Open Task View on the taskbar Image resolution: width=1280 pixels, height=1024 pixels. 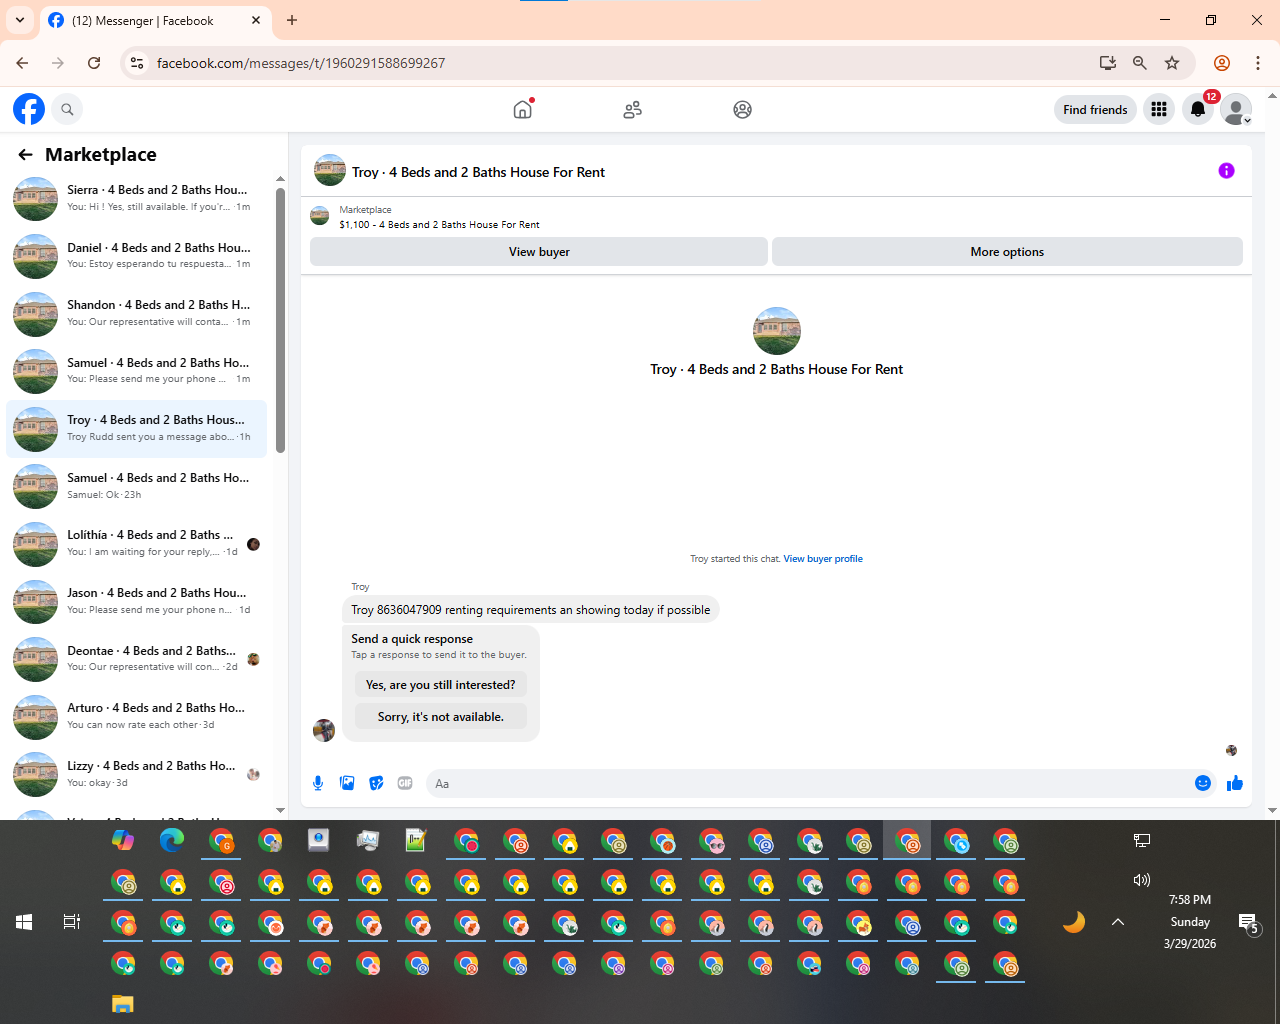click(x=72, y=922)
